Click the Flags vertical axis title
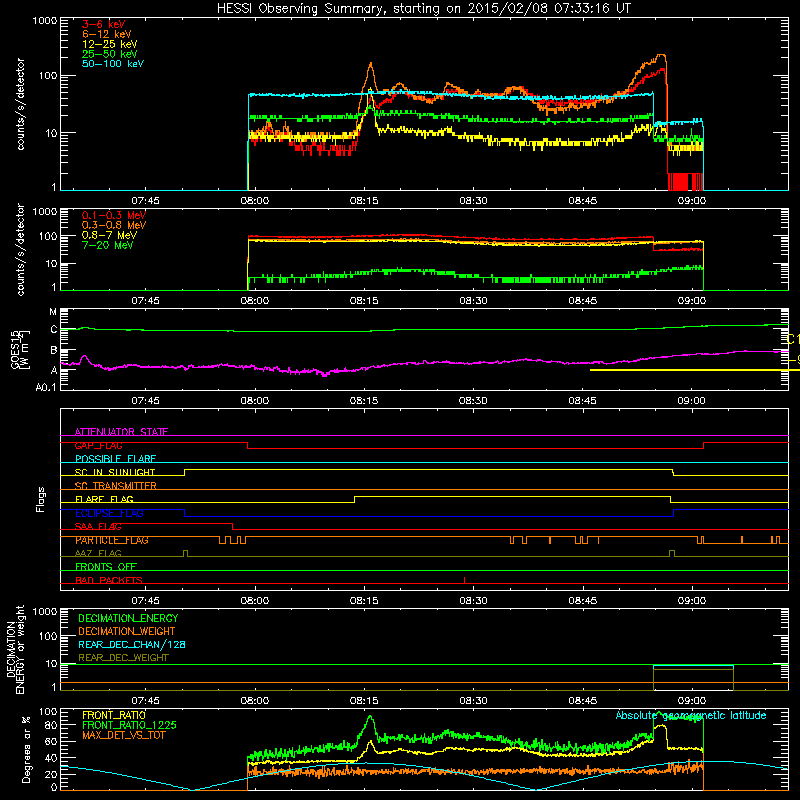Viewport: 800px width, 800px height. [x=41, y=499]
